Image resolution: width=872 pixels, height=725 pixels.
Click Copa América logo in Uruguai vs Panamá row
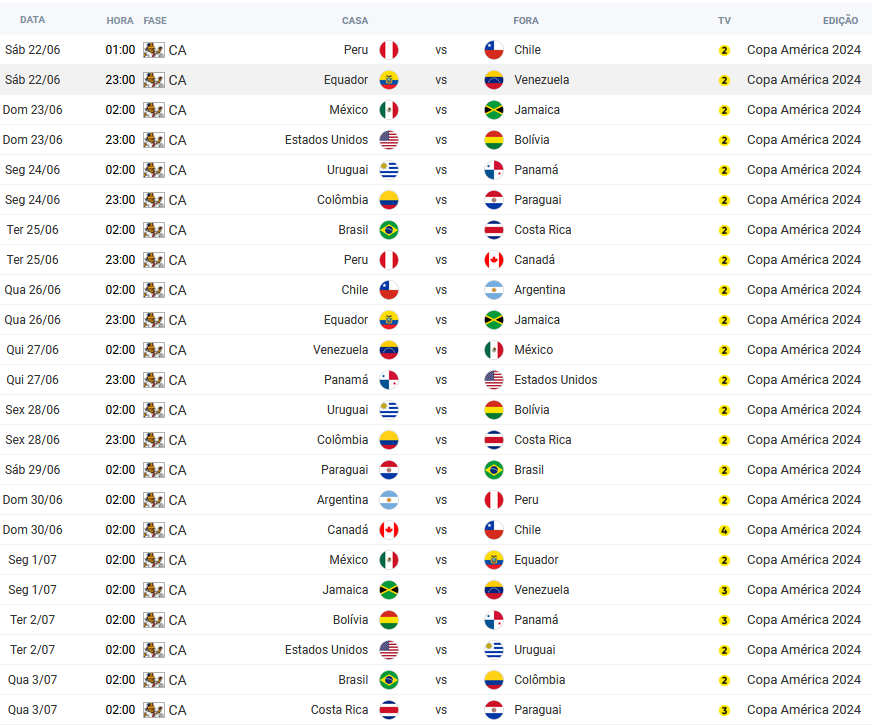click(153, 170)
